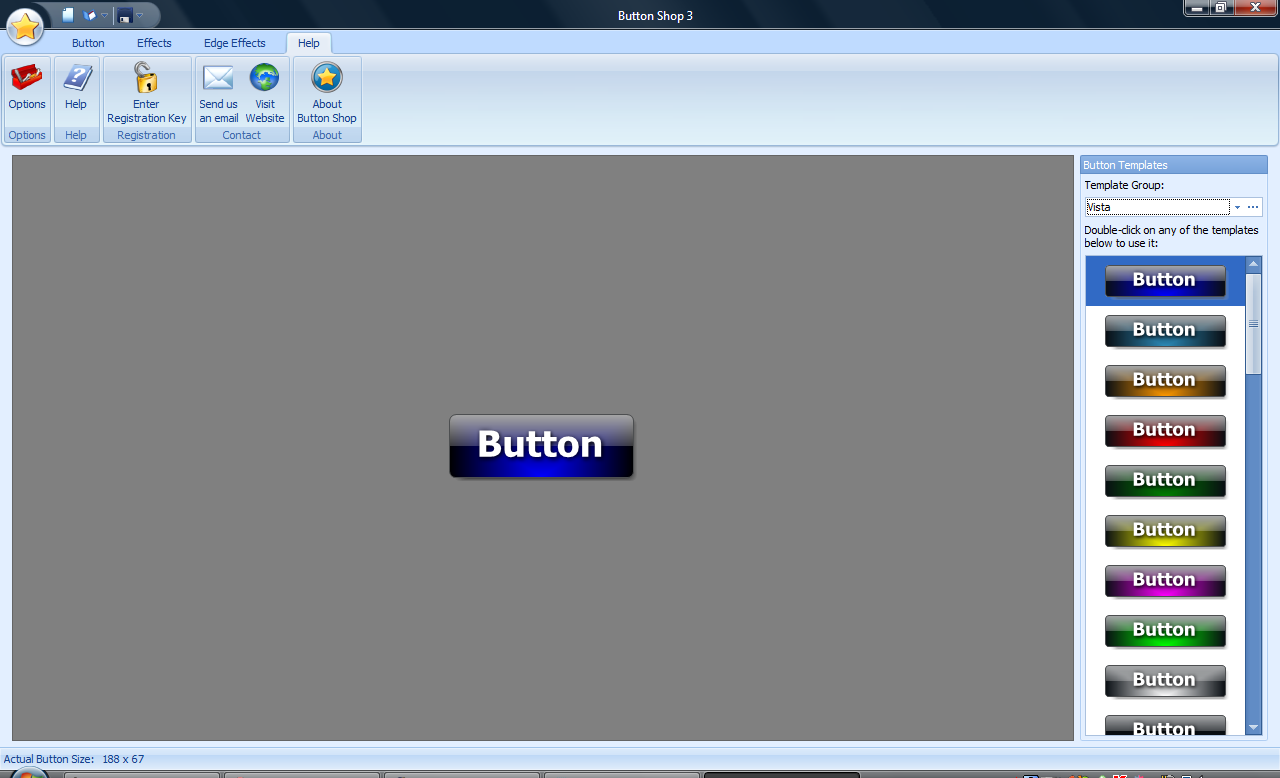The width and height of the screenshot is (1280, 778).
Task: Open the Edge Effects tab
Action: [235, 43]
